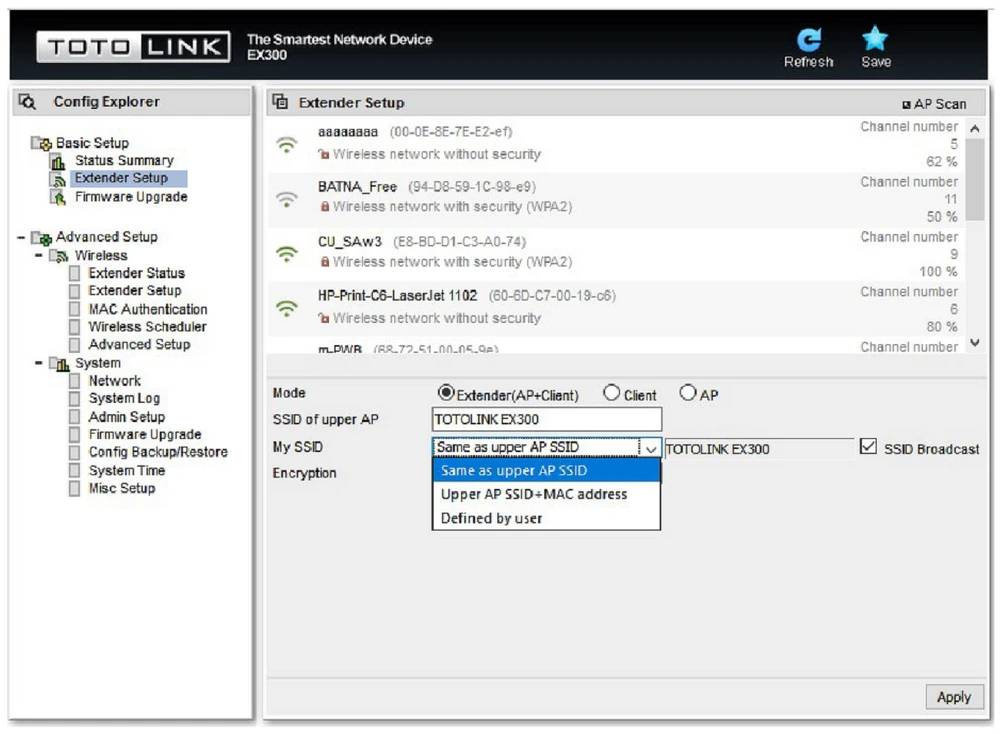Click wifi signal icon for BATNA_Free network

click(287, 198)
